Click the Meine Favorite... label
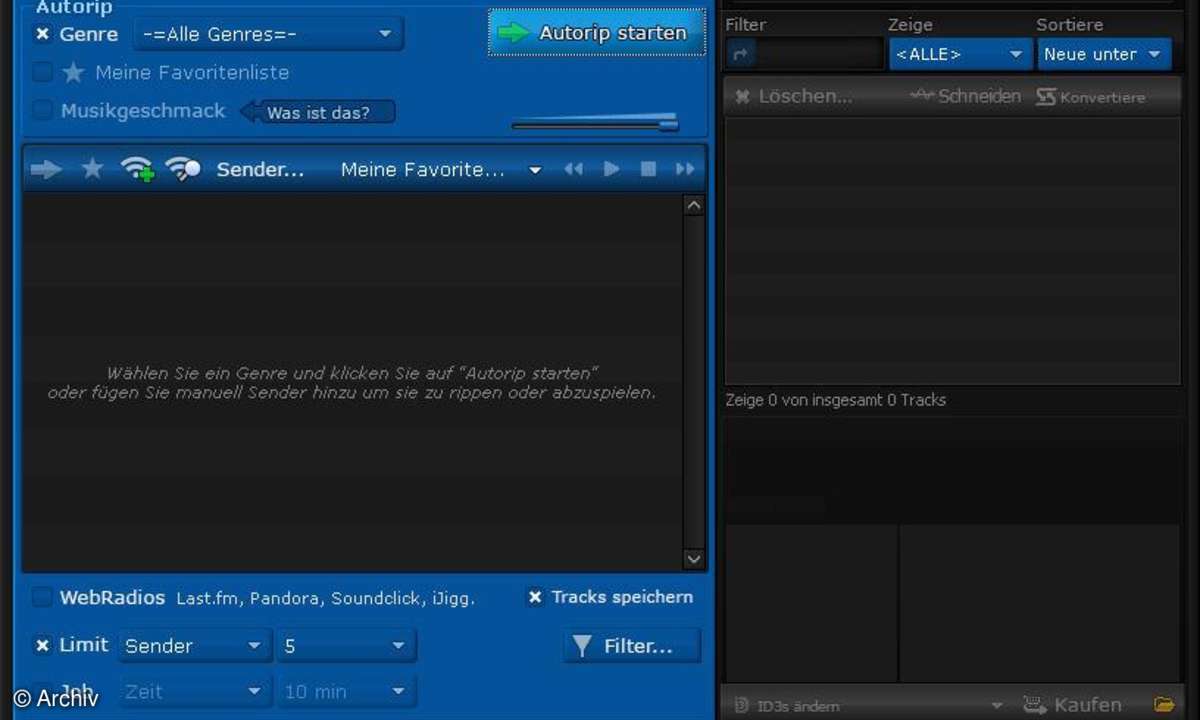The width and height of the screenshot is (1200, 720). click(x=422, y=170)
